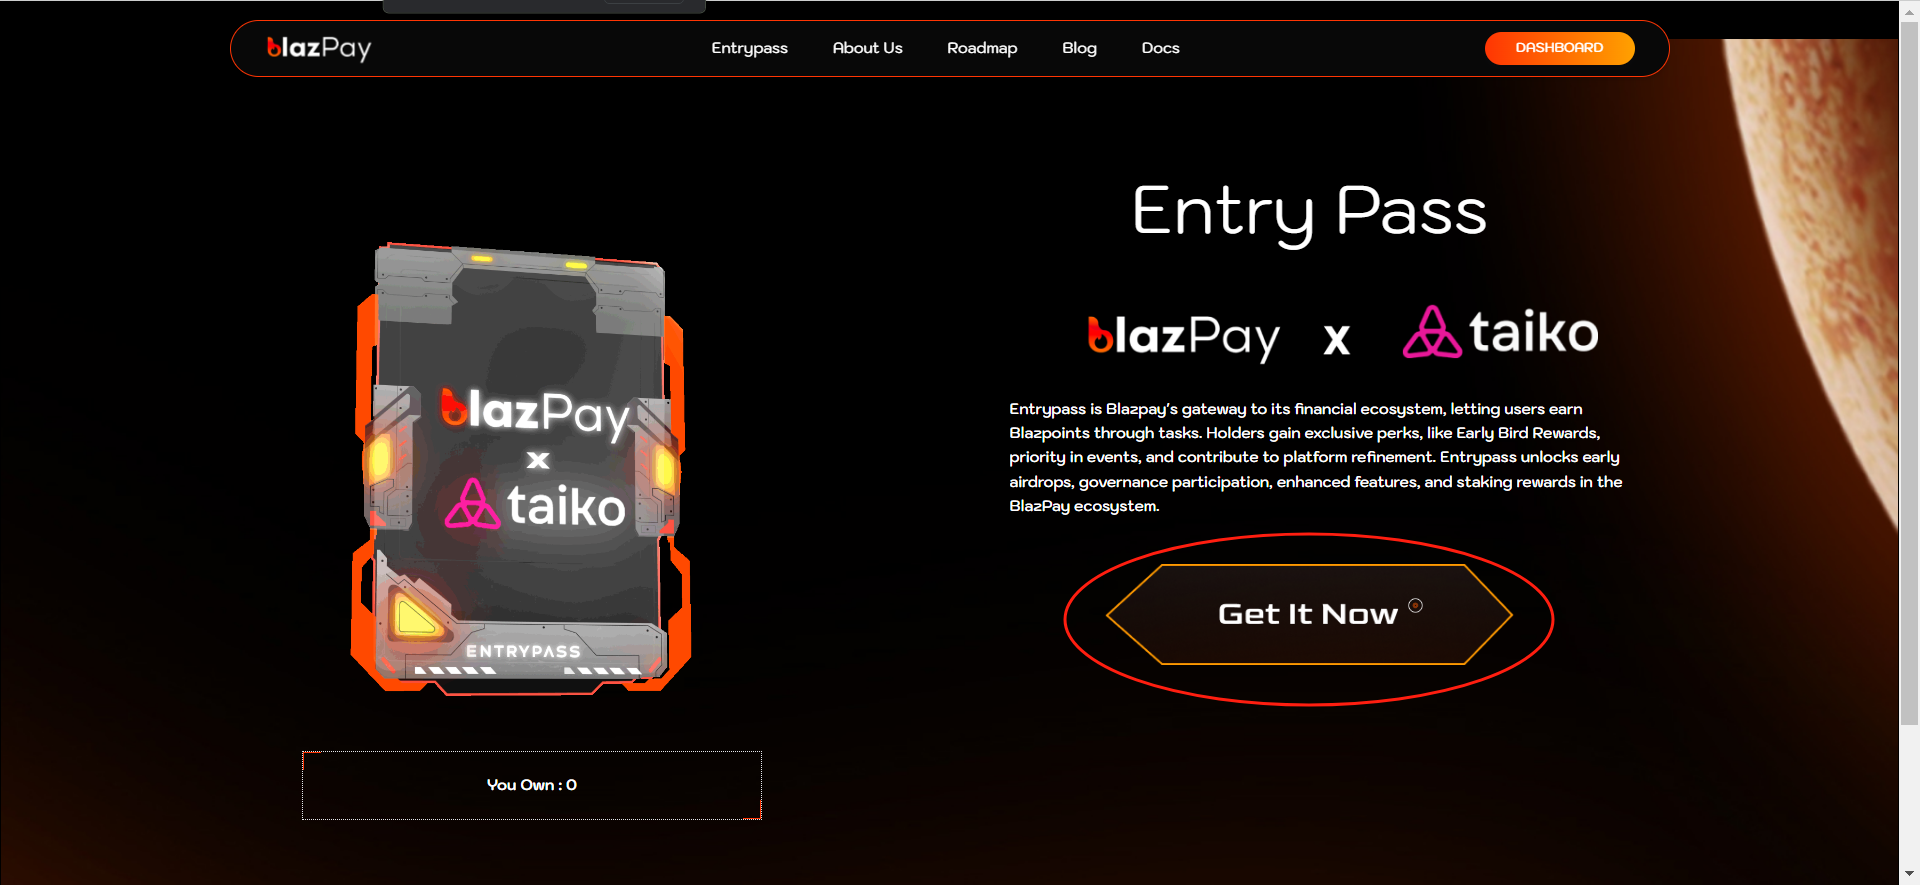Viewport: 1920px width, 885px height.
Task: Click the scroll down arrow of scrollbar
Action: [1909, 874]
